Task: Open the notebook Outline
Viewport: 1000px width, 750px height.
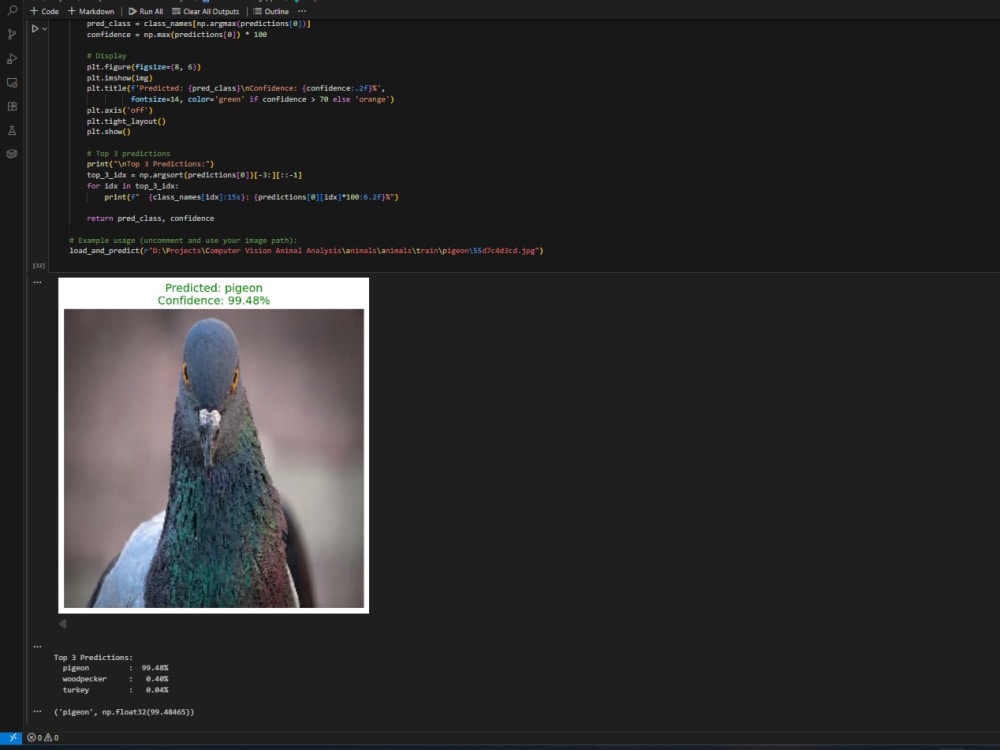Action: [271, 11]
